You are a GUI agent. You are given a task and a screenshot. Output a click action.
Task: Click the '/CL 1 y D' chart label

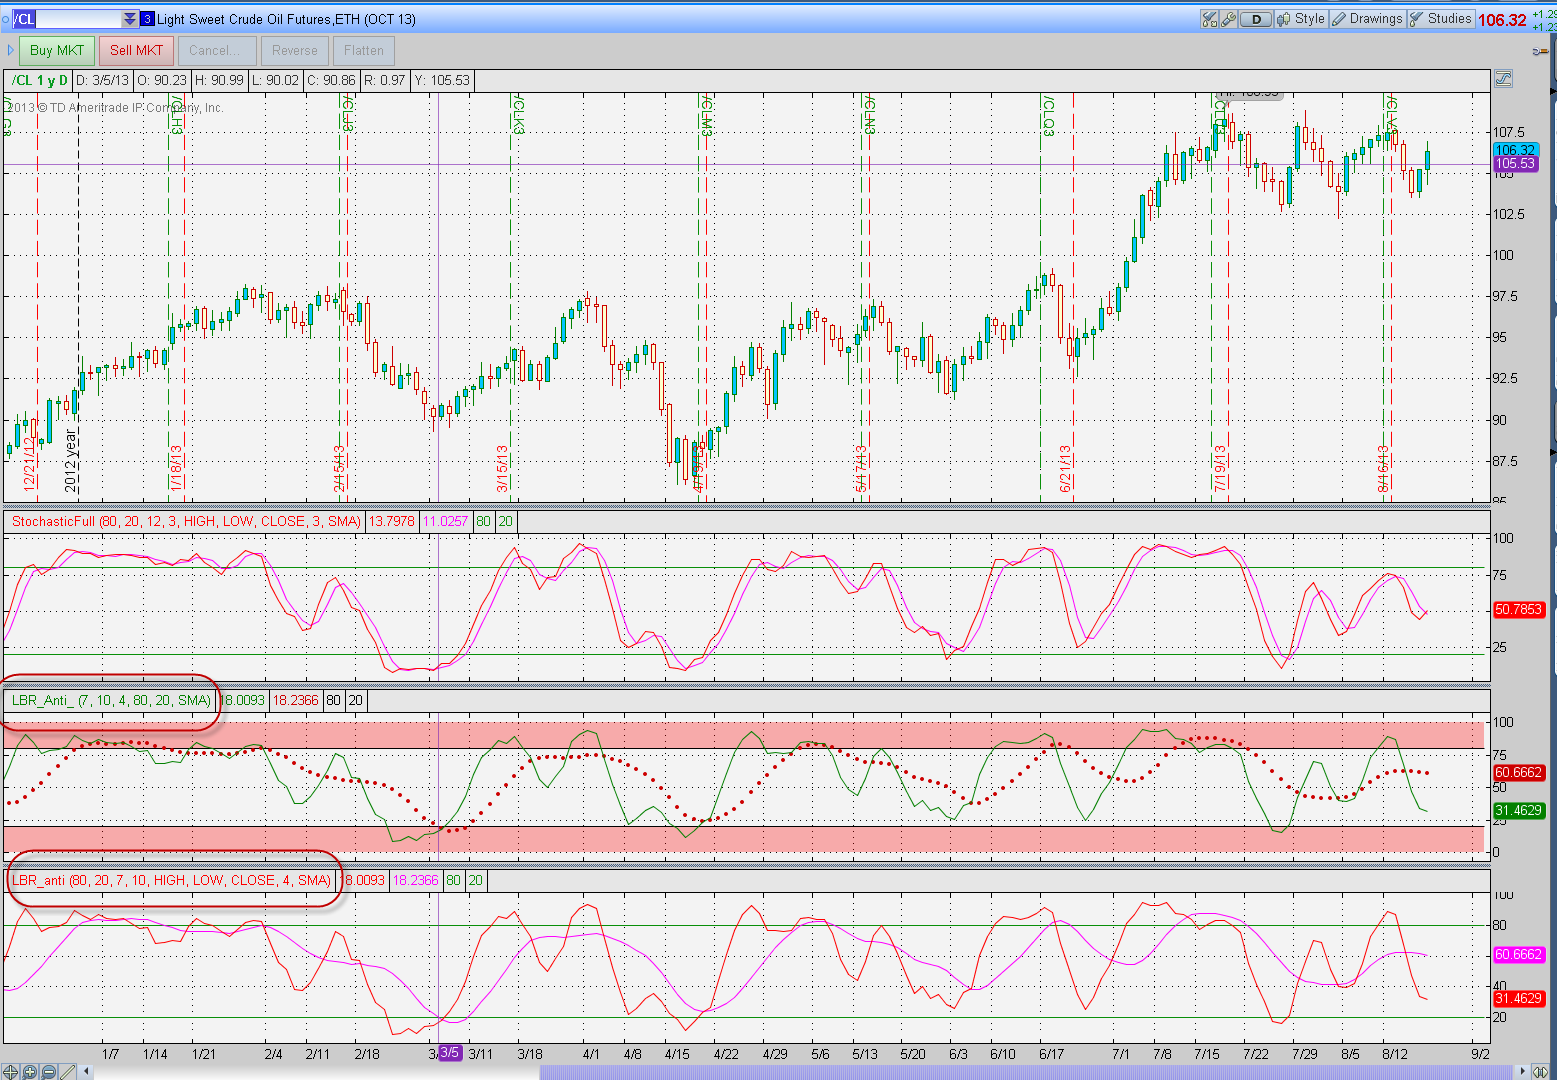[x=39, y=81]
